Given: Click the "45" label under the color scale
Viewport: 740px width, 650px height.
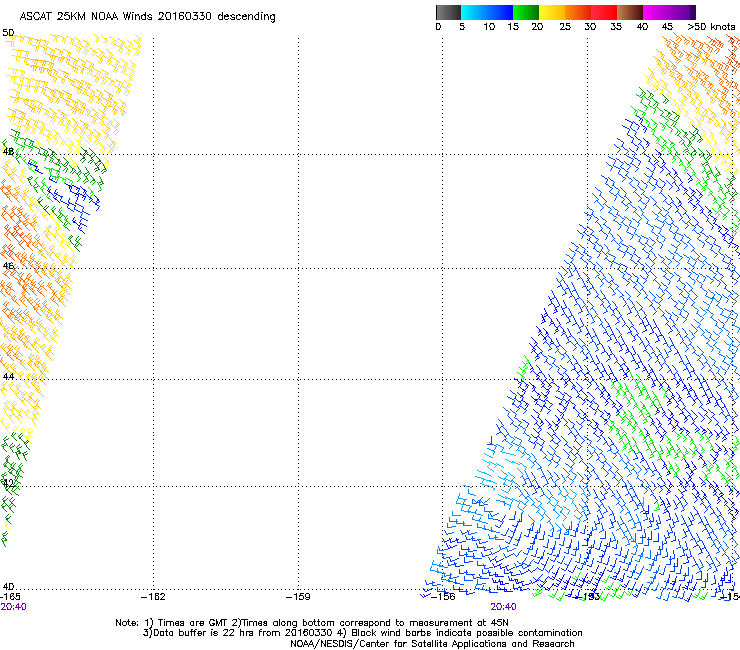Looking at the screenshot, I should [667, 27].
